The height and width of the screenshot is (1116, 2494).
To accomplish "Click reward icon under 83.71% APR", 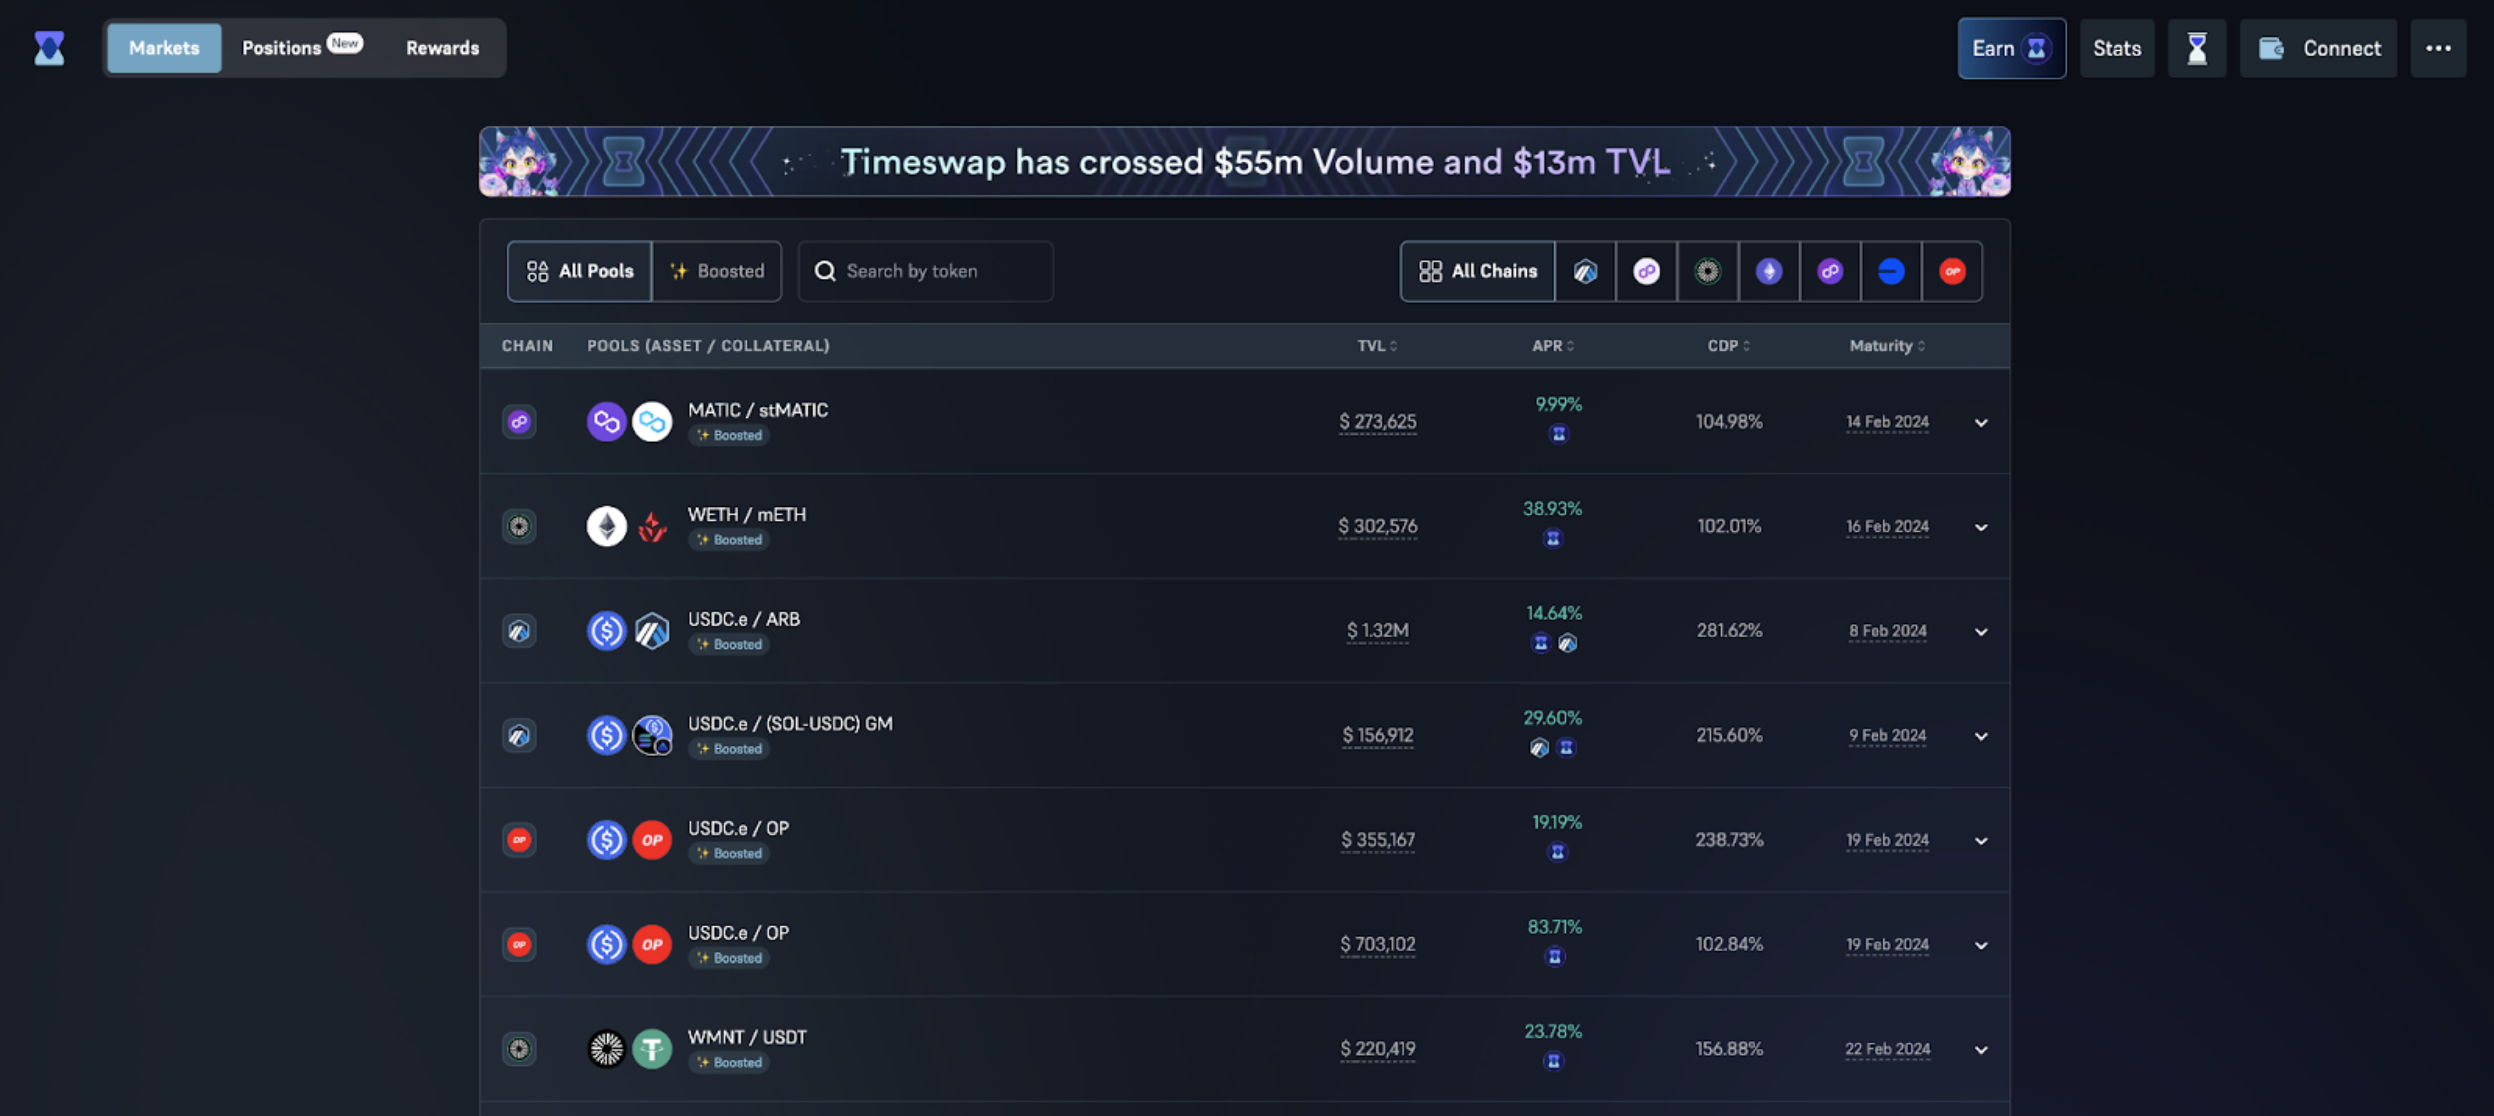I will point(1554,957).
